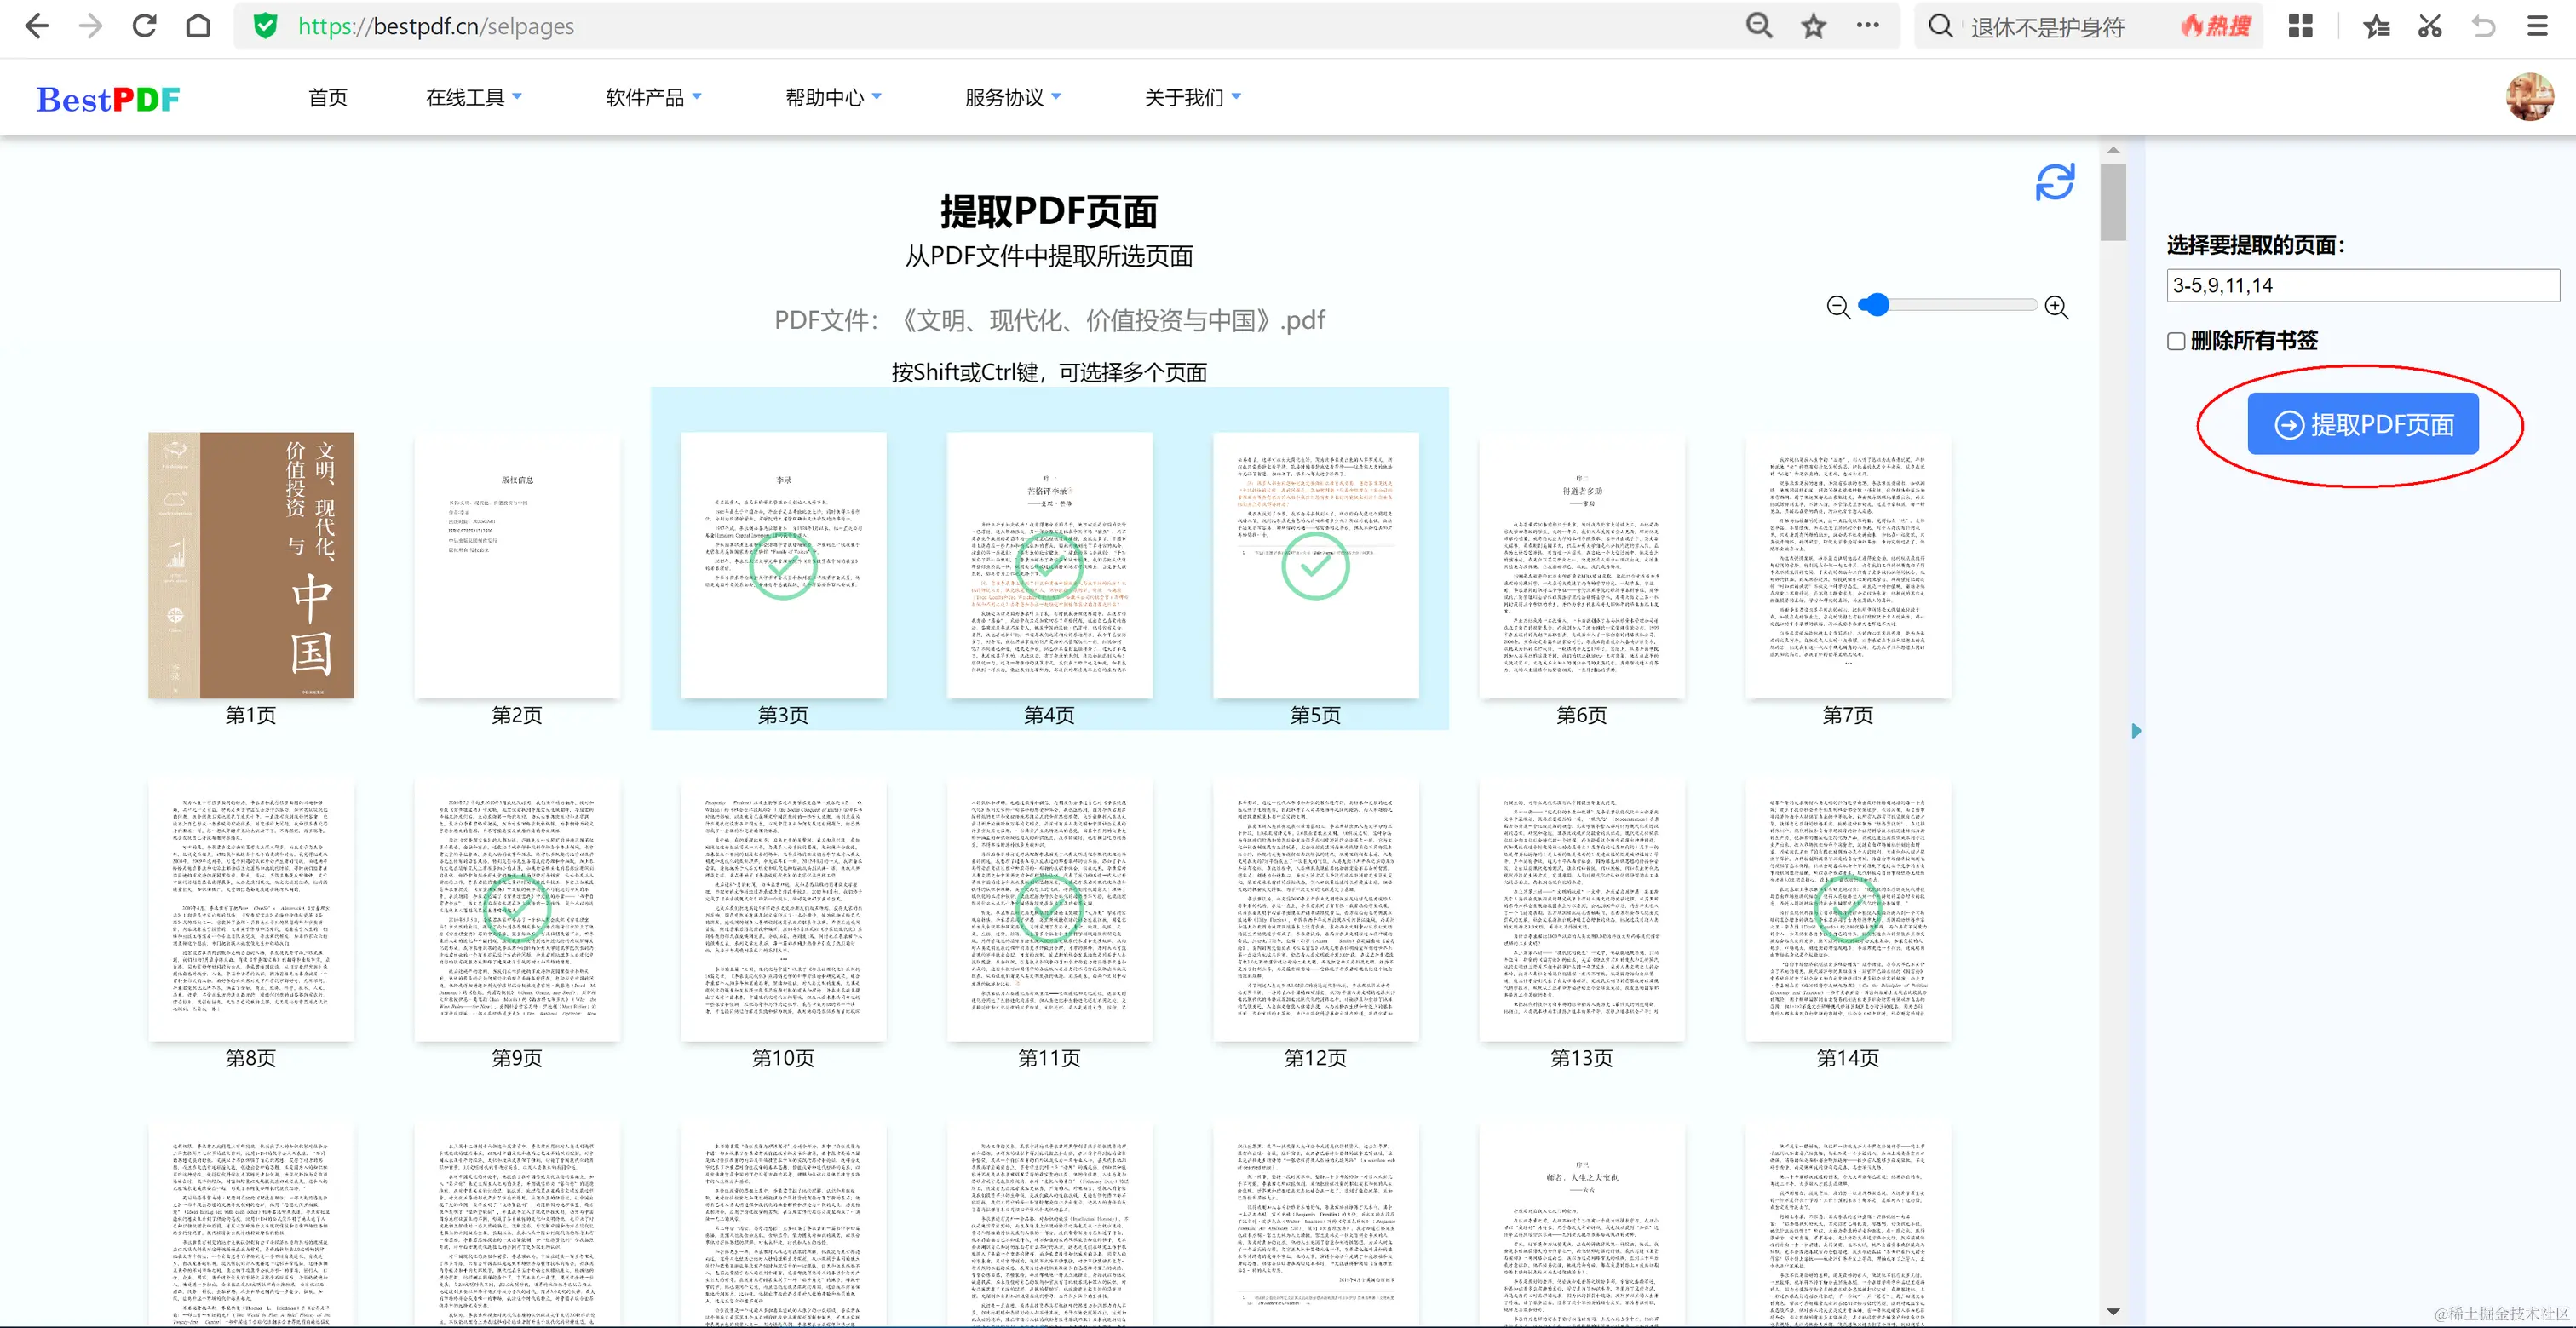2576x1328 pixels.
Task: Open the user avatar profile
Action: [2529, 97]
